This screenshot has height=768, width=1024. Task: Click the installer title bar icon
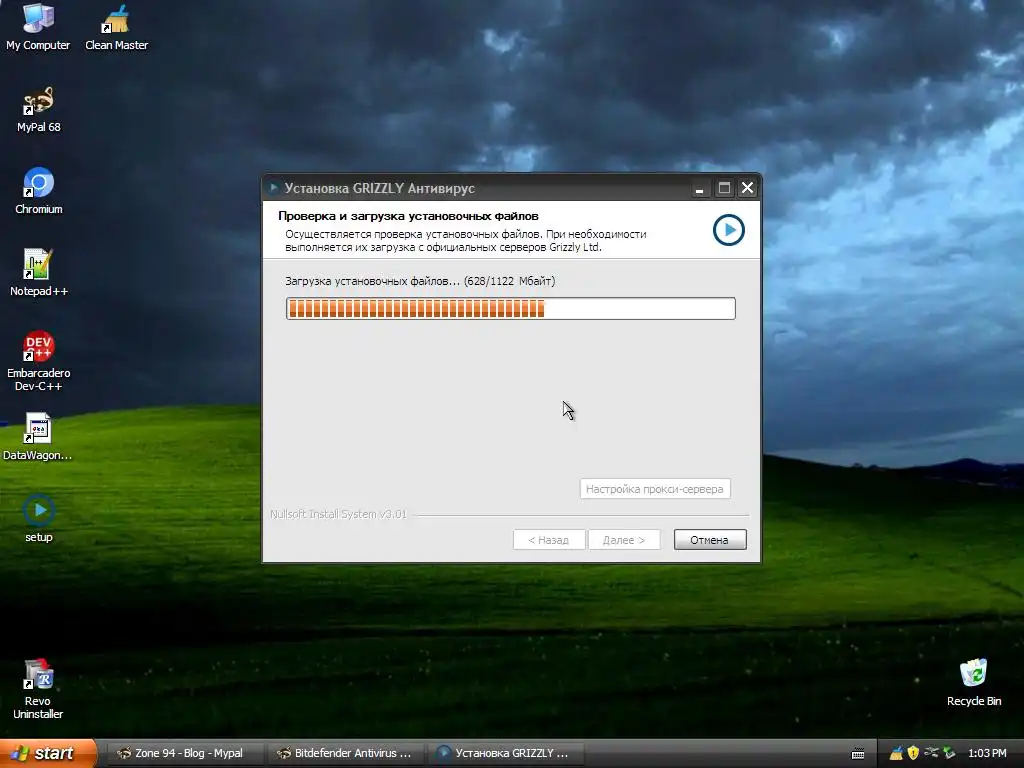[273, 188]
